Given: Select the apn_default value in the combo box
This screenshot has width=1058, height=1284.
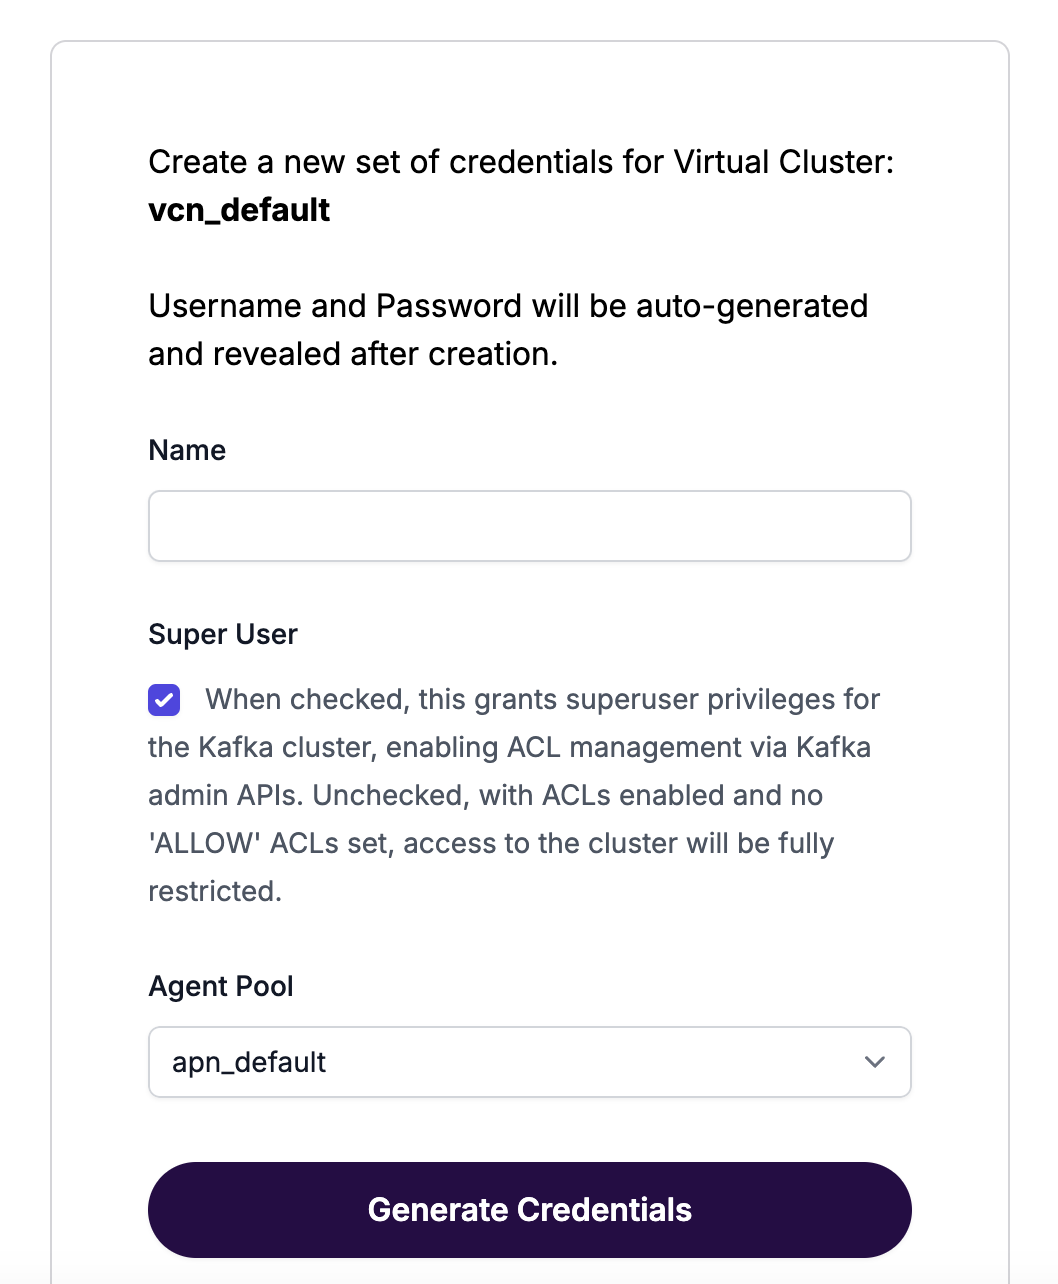Looking at the screenshot, I should click(249, 1062).
